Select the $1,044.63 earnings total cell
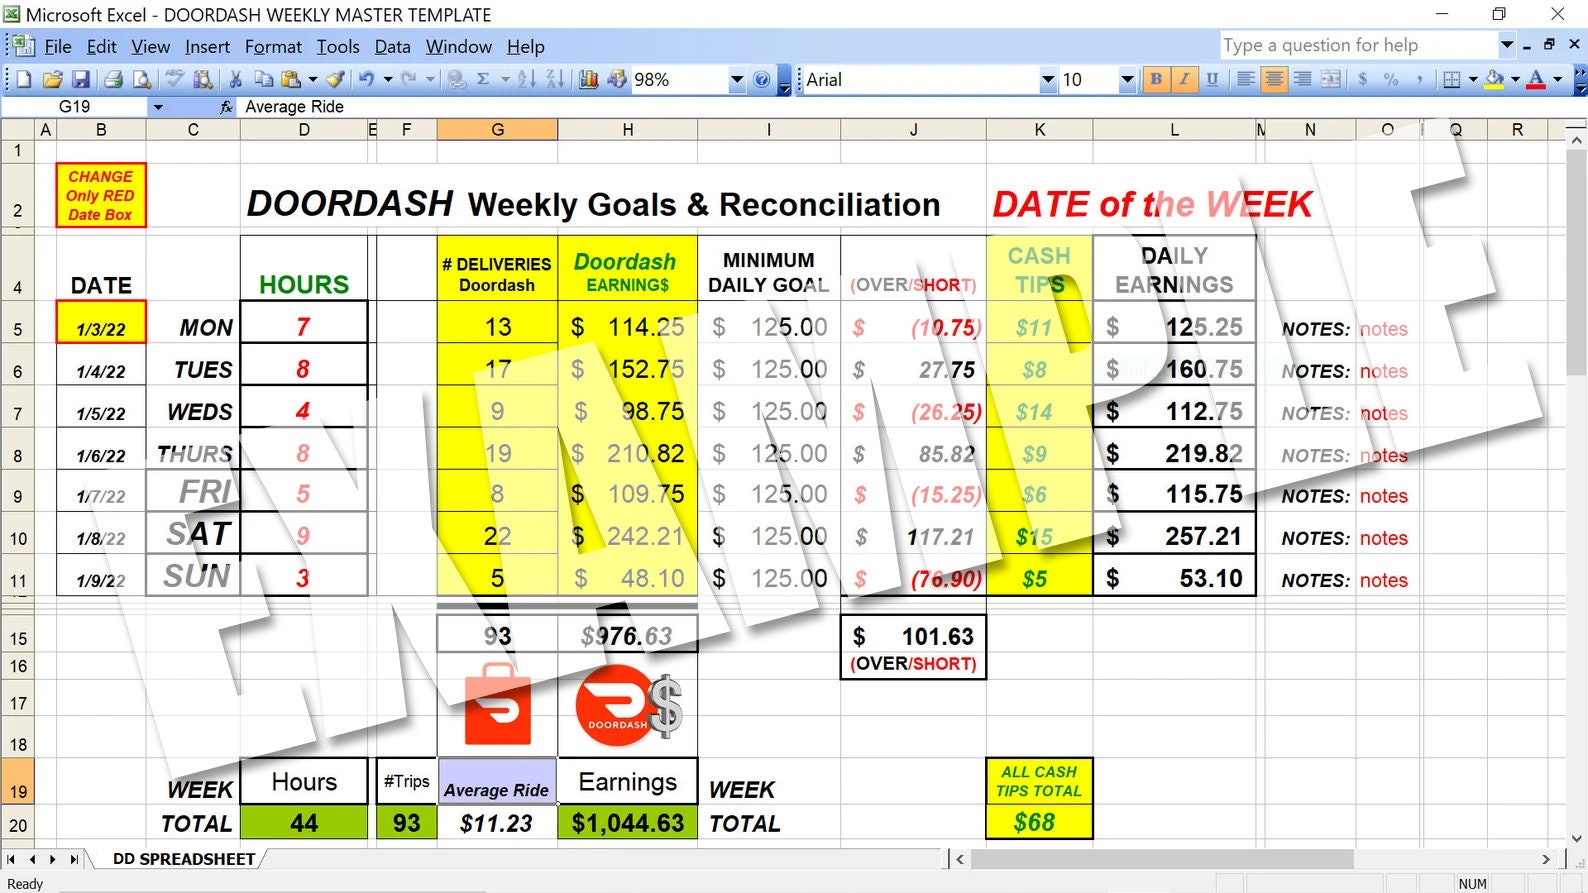The width and height of the screenshot is (1588, 893). coord(628,823)
